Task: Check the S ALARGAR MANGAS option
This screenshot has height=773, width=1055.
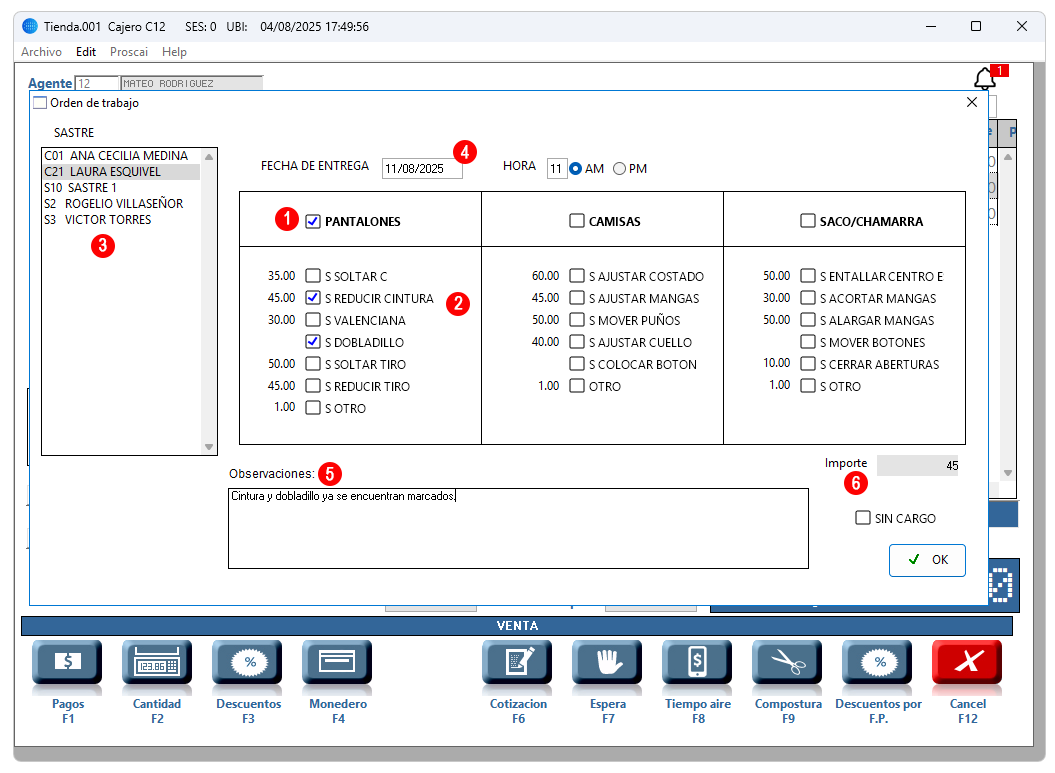Action: click(x=807, y=320)
